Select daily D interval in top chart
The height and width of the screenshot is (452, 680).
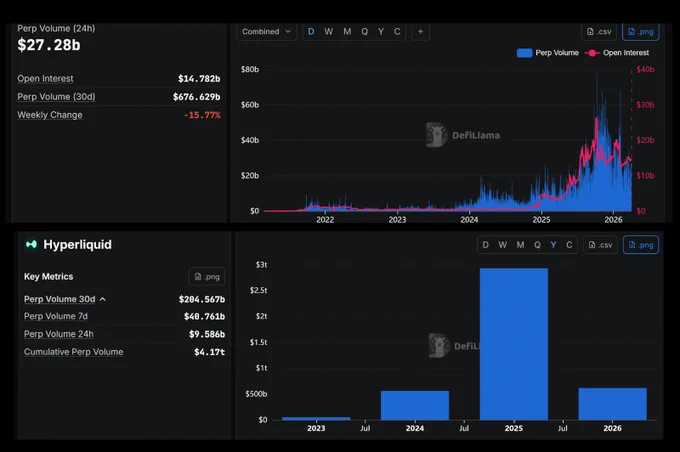click(311, 32)
